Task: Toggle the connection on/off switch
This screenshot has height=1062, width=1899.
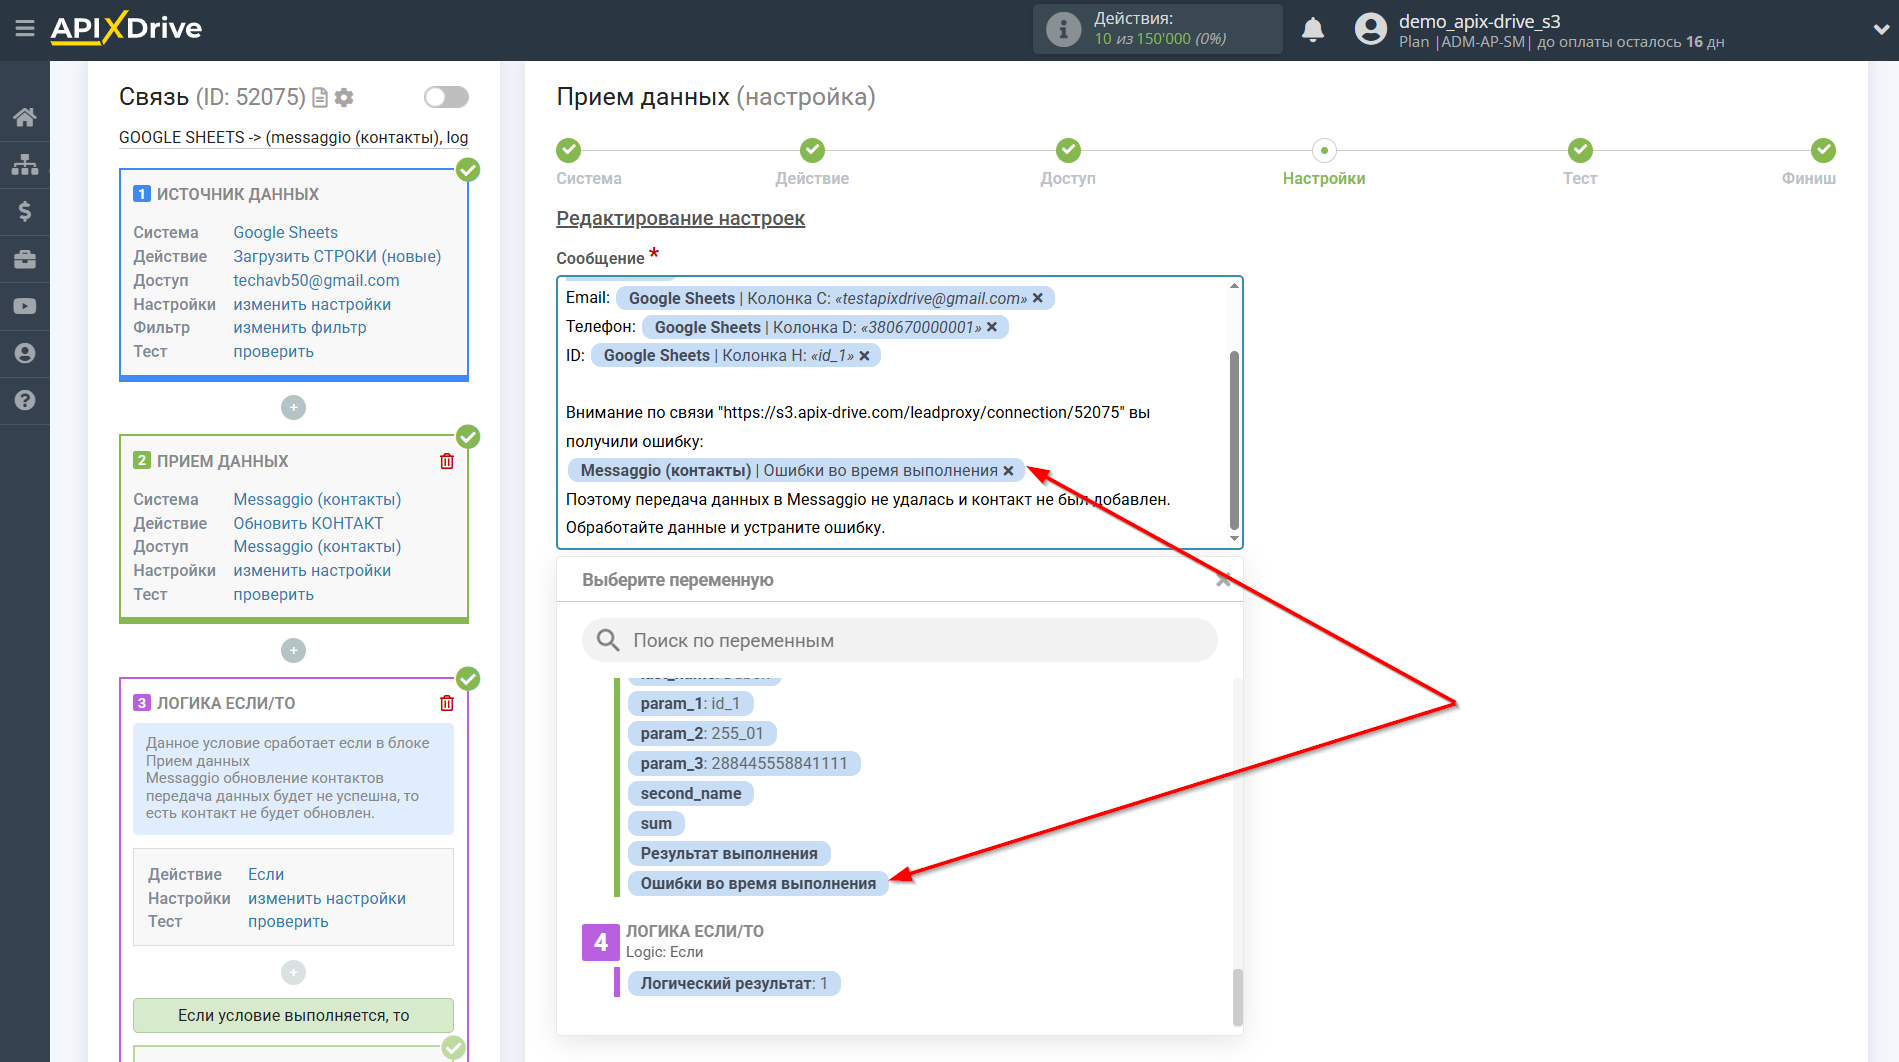Action: [x=446, y=97]
